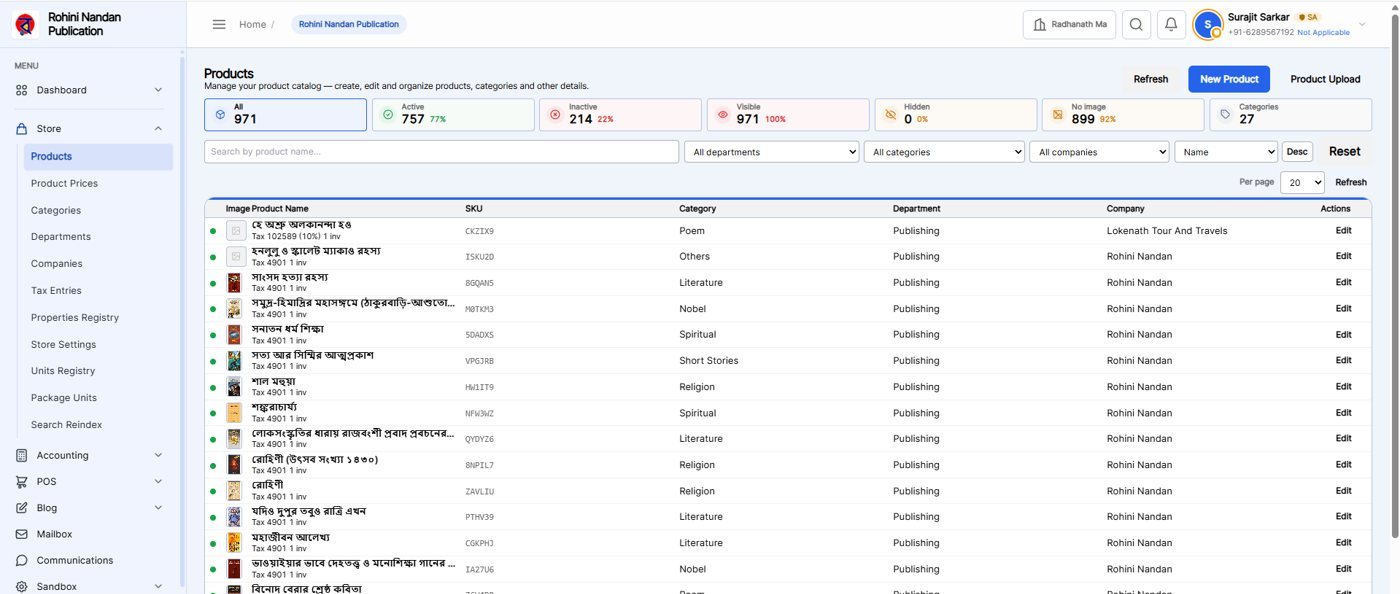Click the tag icon on Categories 27 card
This screenshot has height=594, width=1400.
pos(1226,115)
